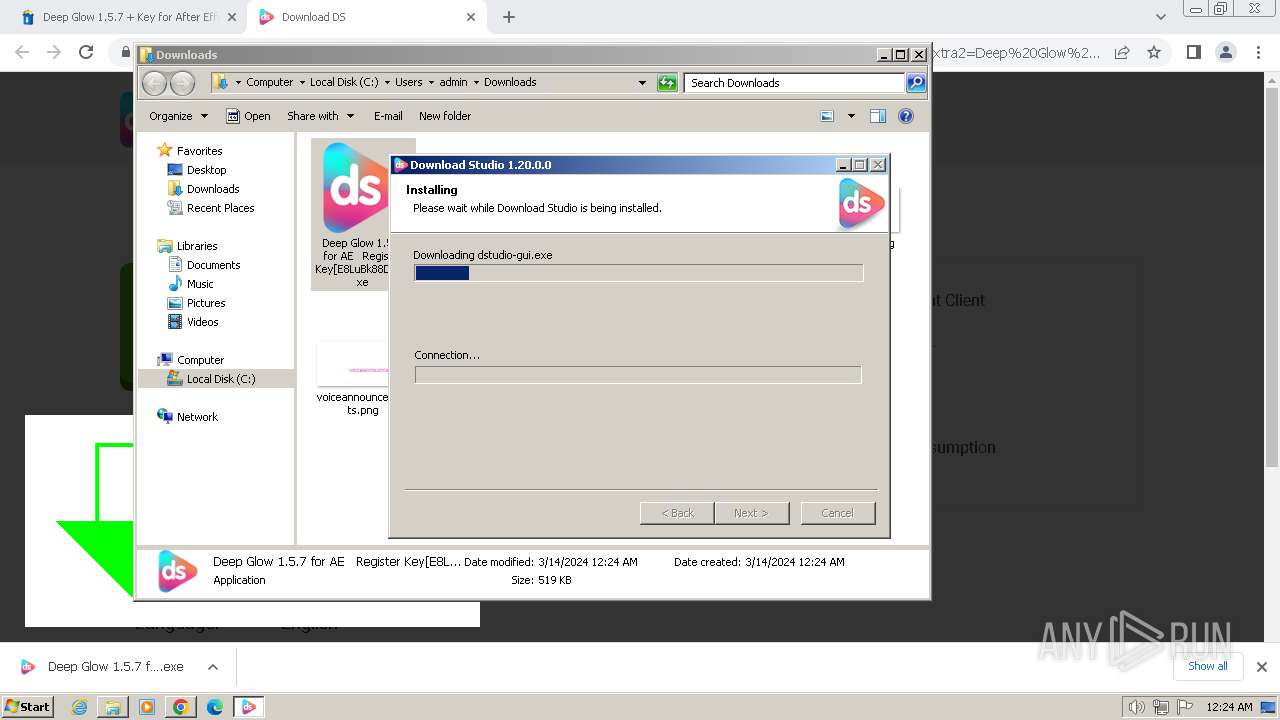Viewport: 1280px width, 720px height.
Task: Click admin in the address breadcrumb
Action: click(x=453, y=82)
